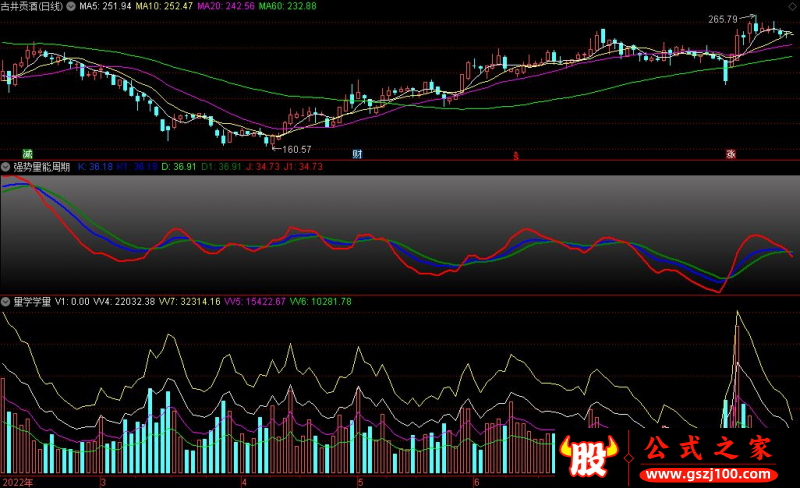Click the red $ marker icon
The image size is (800, 488).
[x=516, y=156]
